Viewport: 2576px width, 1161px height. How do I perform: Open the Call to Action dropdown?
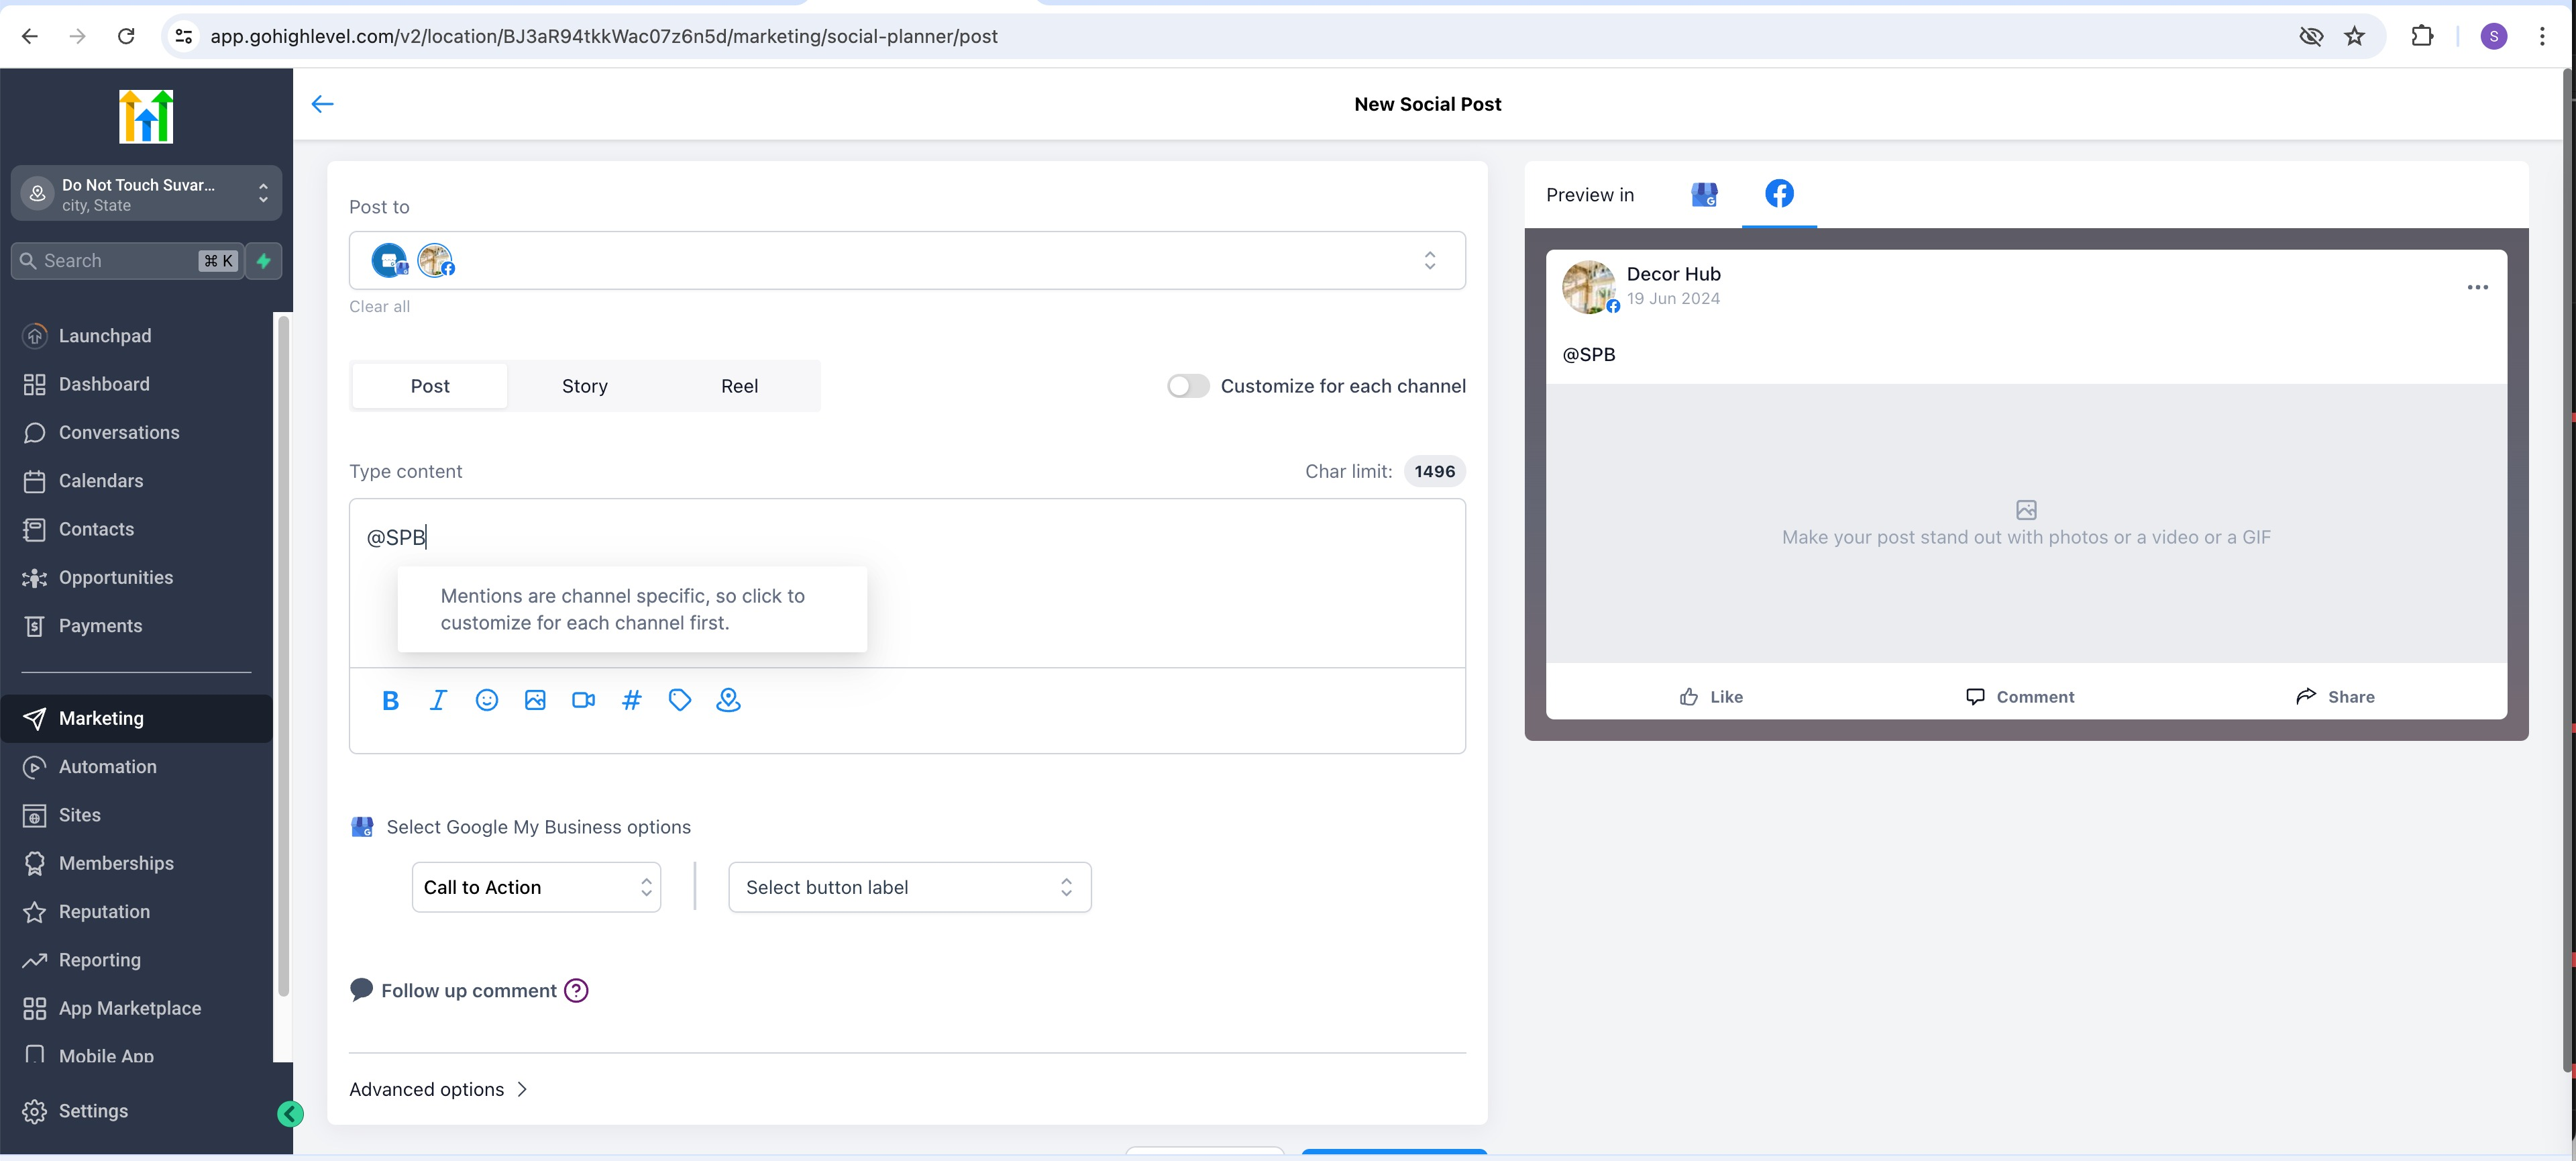(536, 887)
